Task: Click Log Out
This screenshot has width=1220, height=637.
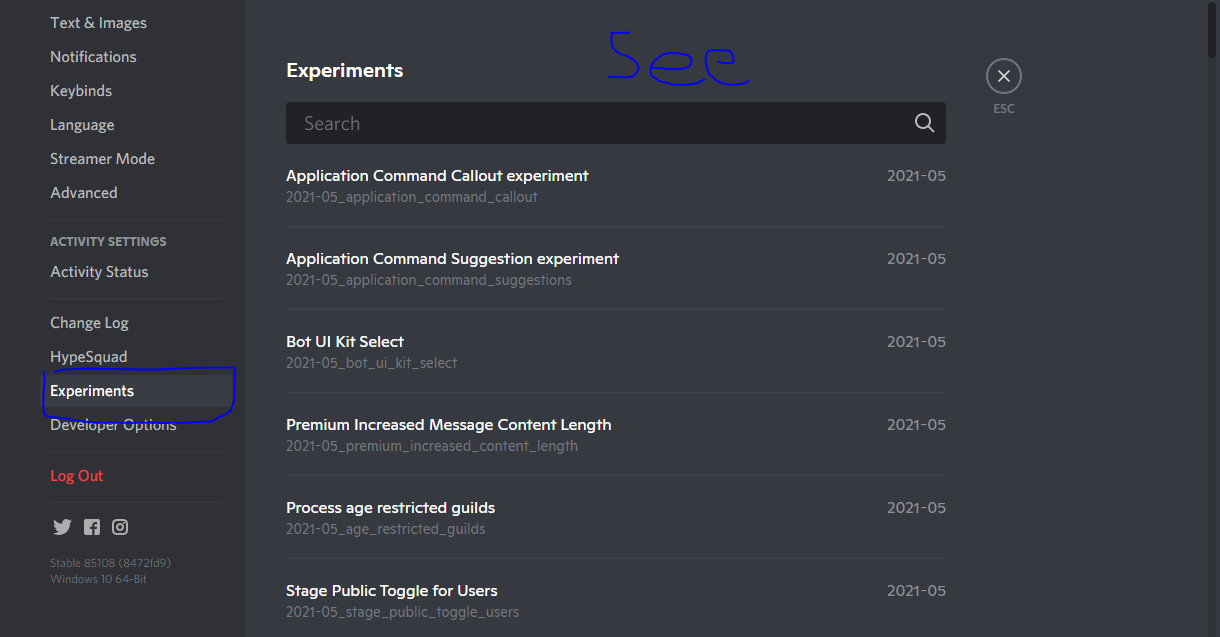Action: [77, 475]
